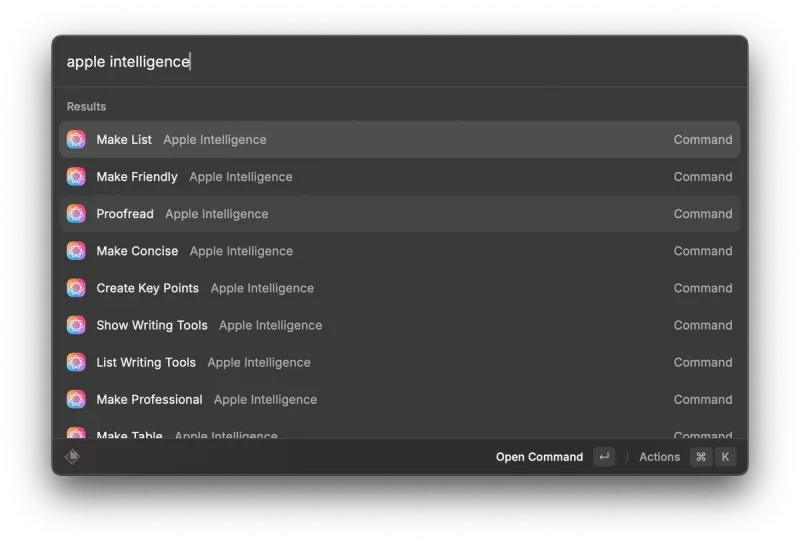The image size is (800, 544).
Task: Click Apple Intelligence subtitle next to Show Writing Tools
Action: click(270, 326)
